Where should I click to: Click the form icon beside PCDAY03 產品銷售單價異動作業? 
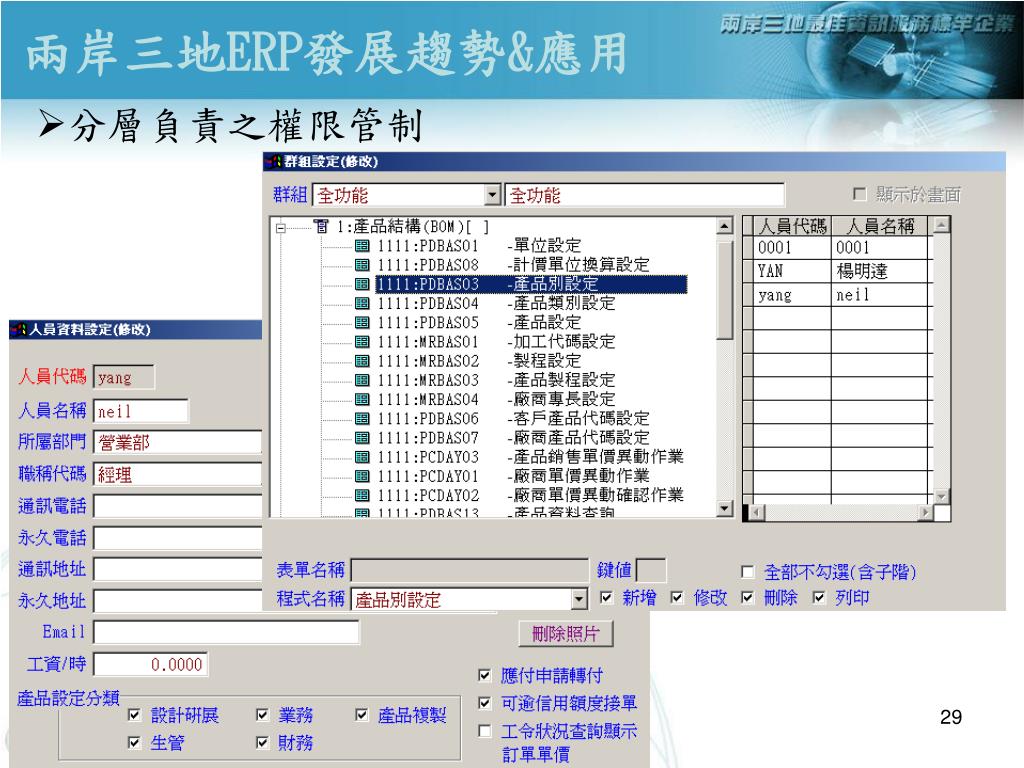[x=362, y=457]
